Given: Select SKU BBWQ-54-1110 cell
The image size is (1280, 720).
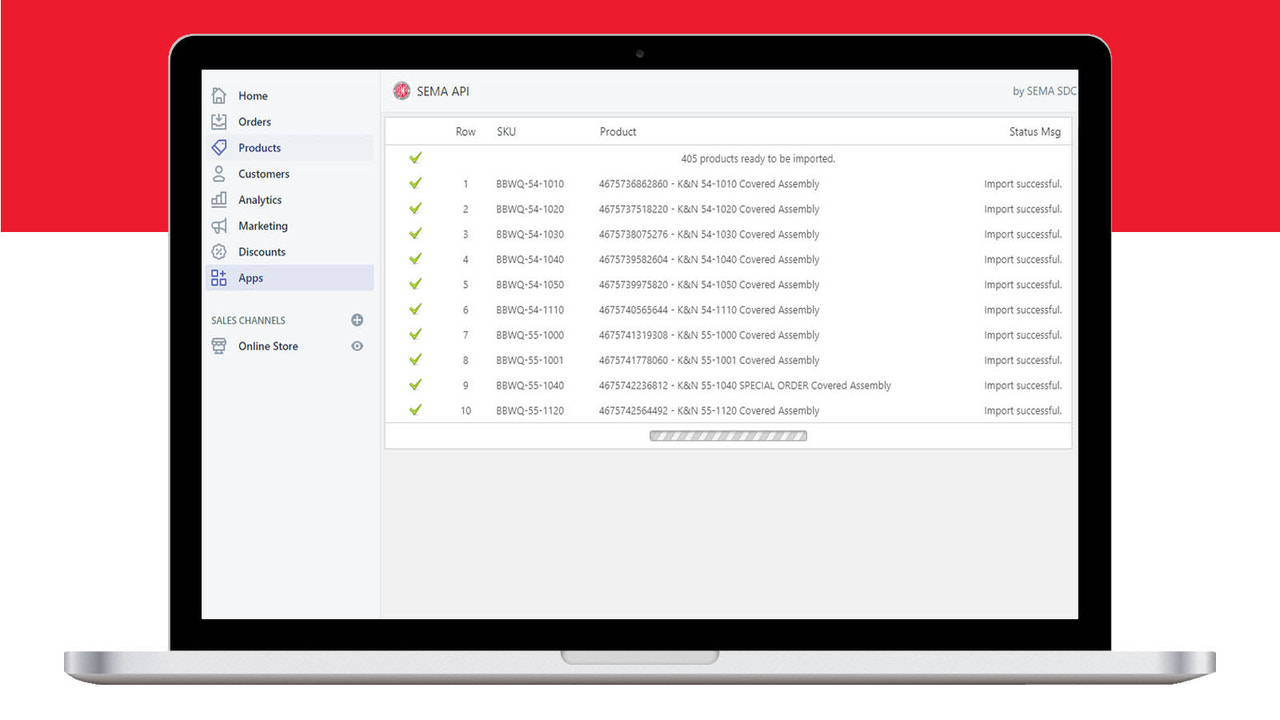Looking at the screenshot, I should tap(530, 310).
